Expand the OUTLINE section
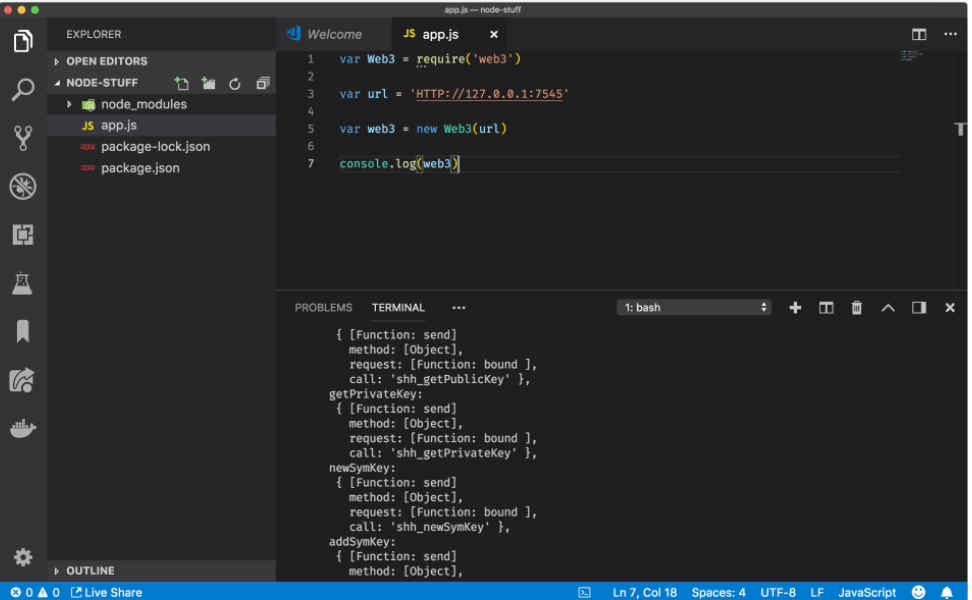This screenshot has width=972, height=600. click(x=161, y=570)
